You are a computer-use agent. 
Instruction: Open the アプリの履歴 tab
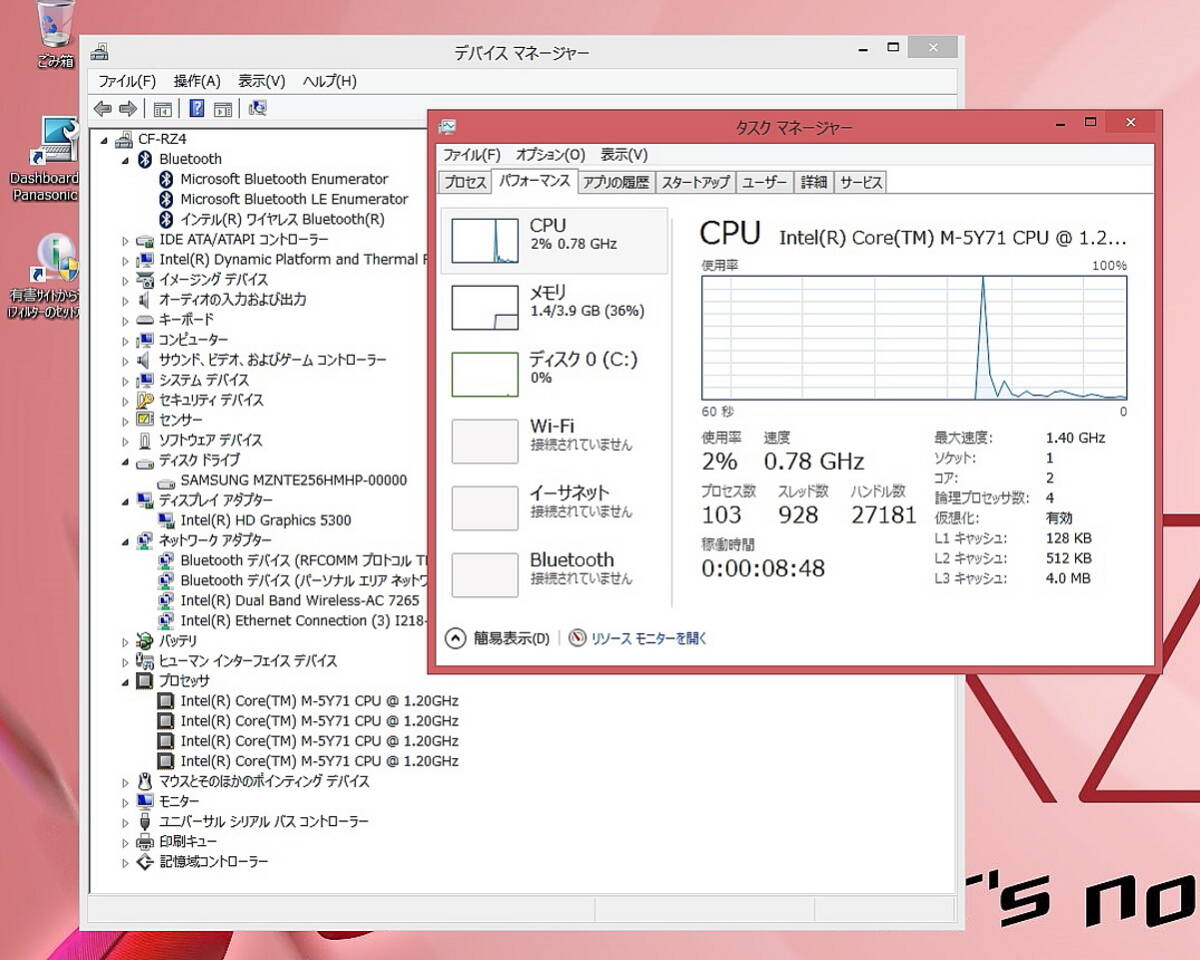coord(616,182)
